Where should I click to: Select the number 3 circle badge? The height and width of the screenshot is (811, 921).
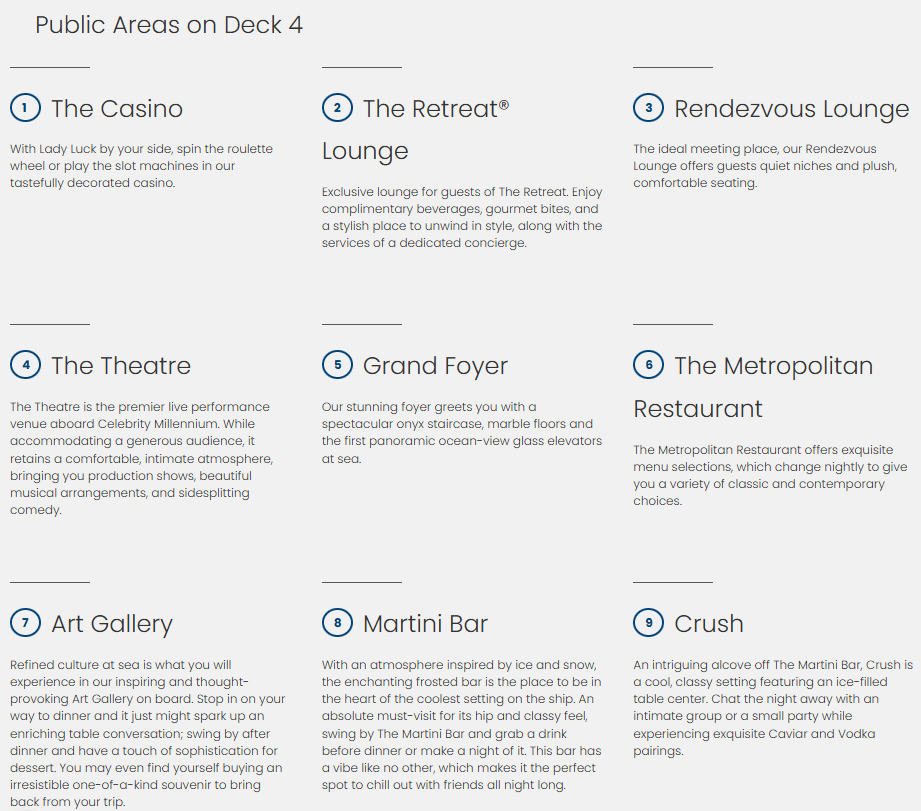tap(648, 108)
